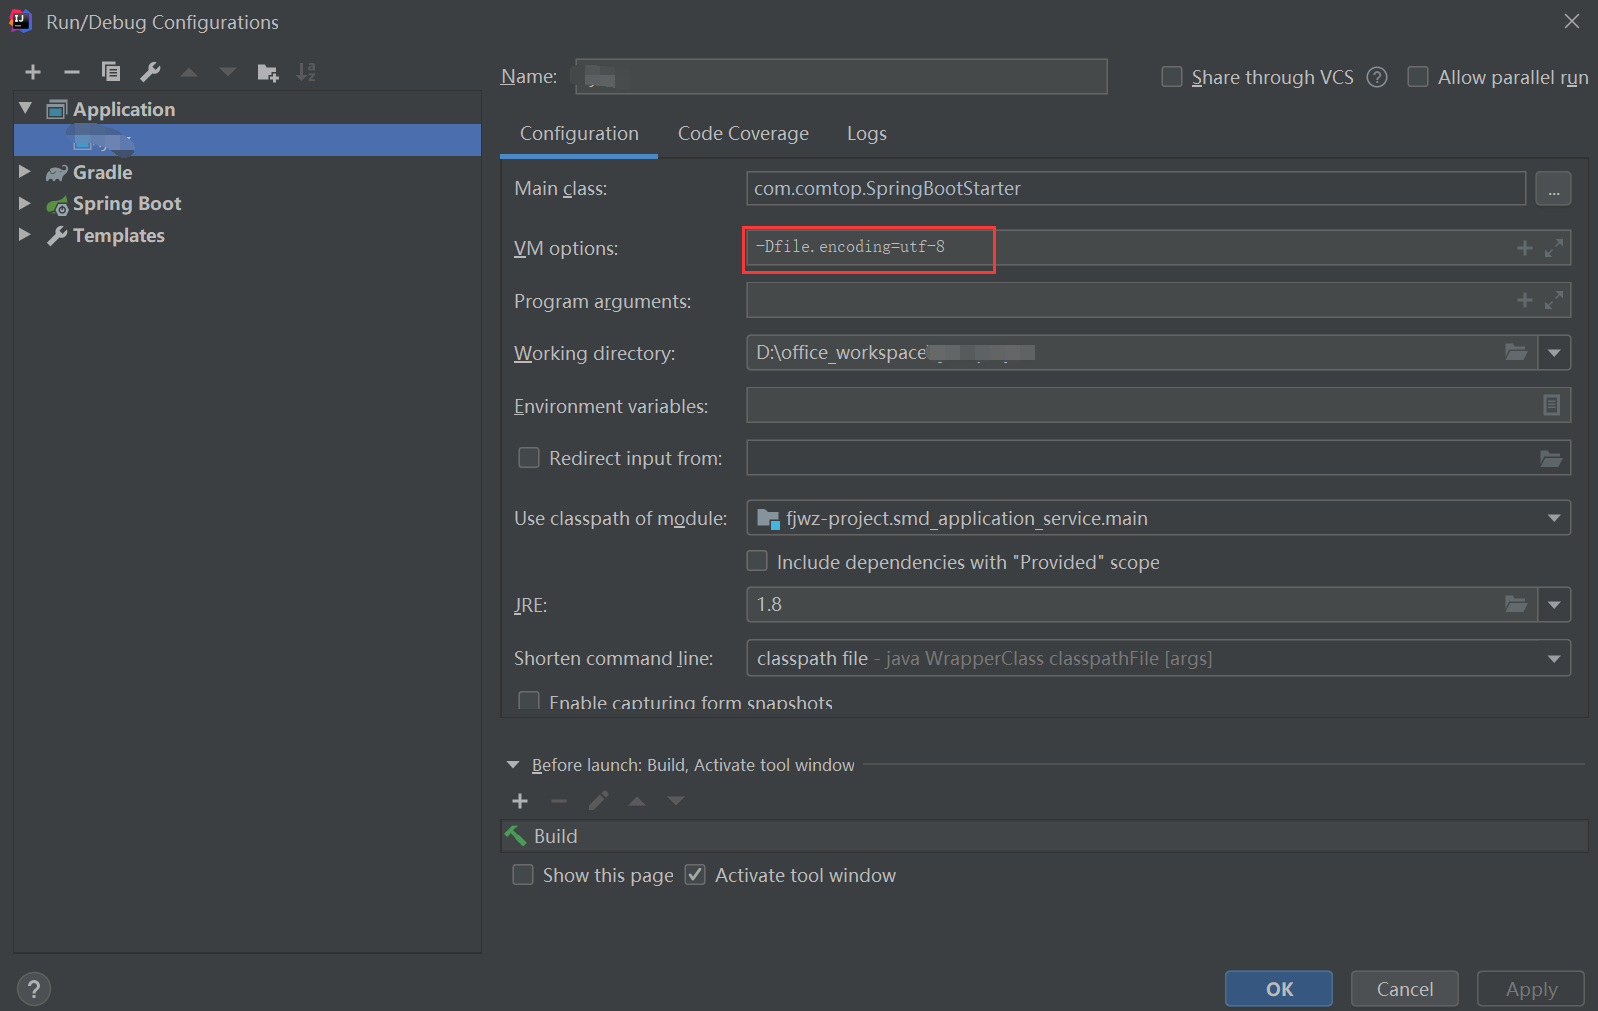Screen dimensions: 1598x1011
Task: Open the Shorten command line dropdown
Action: (1553, 658)
